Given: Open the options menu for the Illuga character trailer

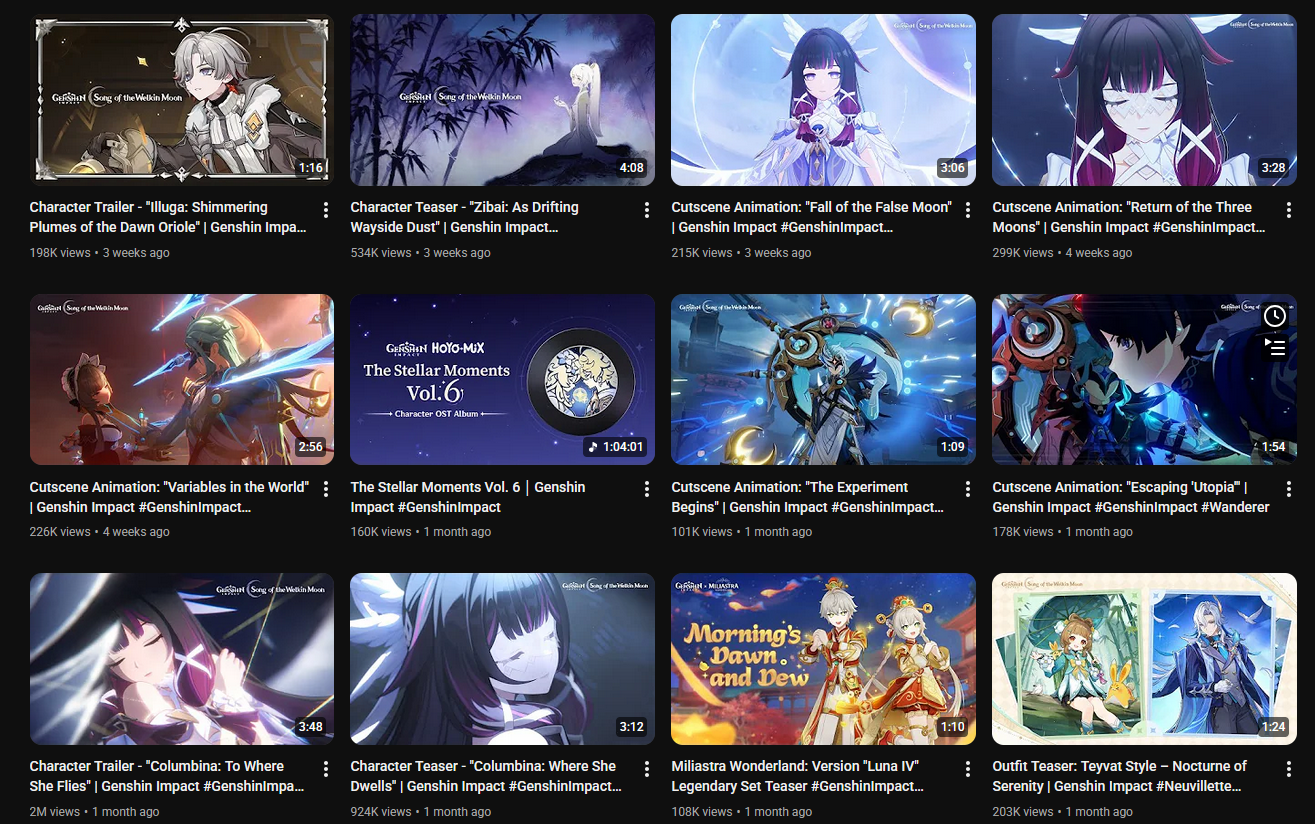Looking at the screenshot, I should [x=326, y=210].
